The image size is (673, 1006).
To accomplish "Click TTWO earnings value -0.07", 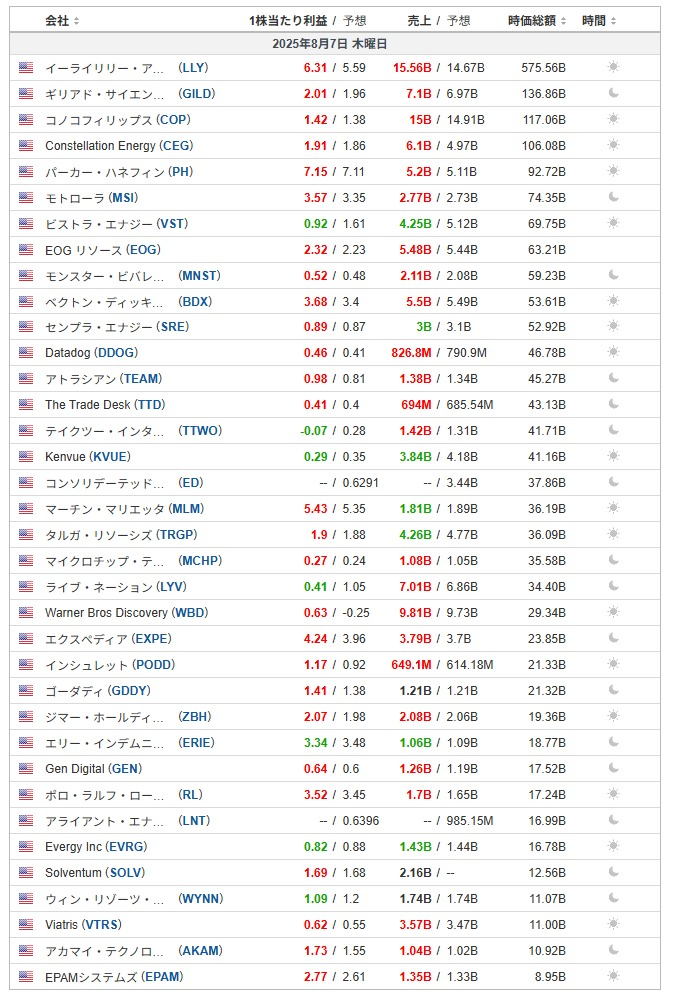I will click(x=314, y=431).
